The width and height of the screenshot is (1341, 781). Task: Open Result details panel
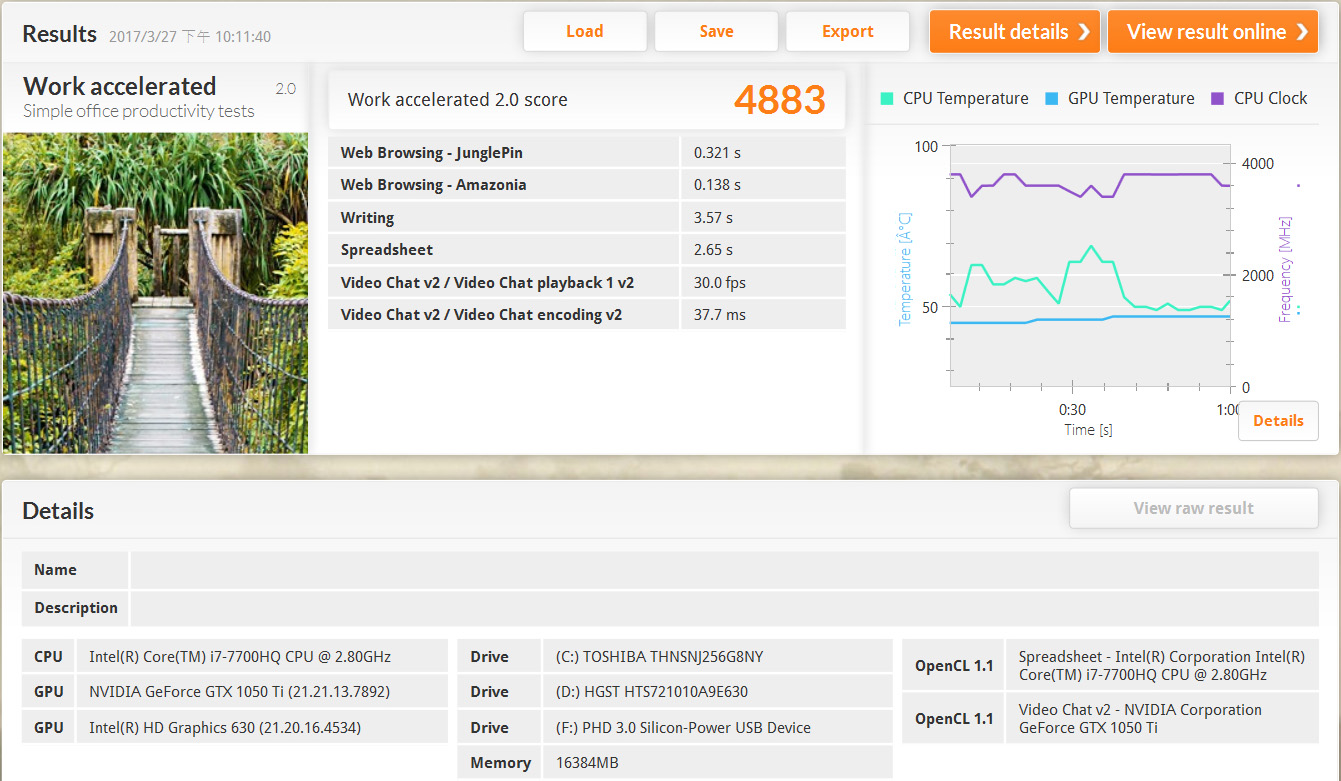[1014, 32]
